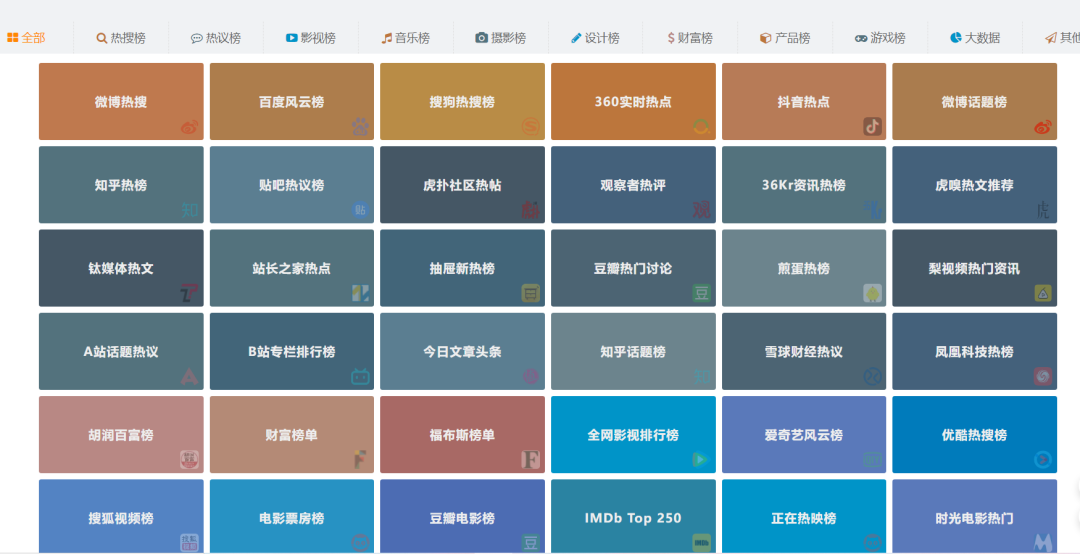Open the 今日文章头条 card
The image size is (1080, 554).
[x=462, y=351]
